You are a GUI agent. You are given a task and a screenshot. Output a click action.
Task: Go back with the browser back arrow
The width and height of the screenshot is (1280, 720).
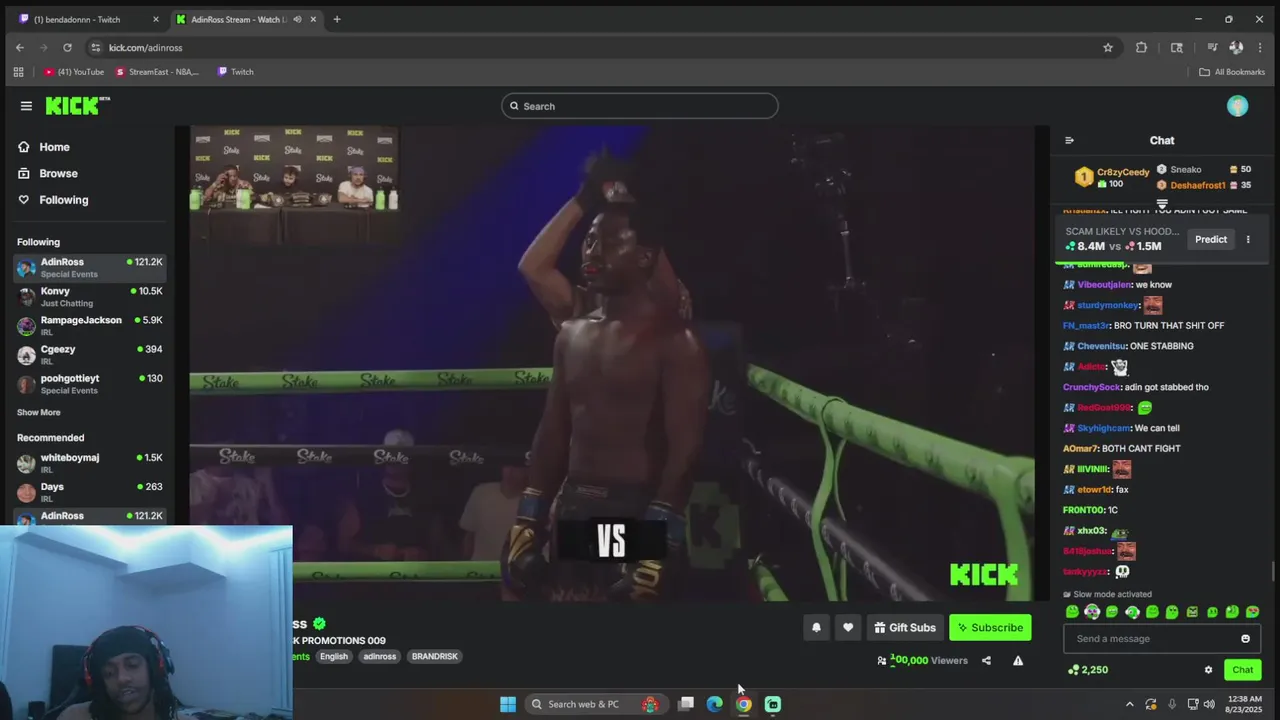point(19,47)
